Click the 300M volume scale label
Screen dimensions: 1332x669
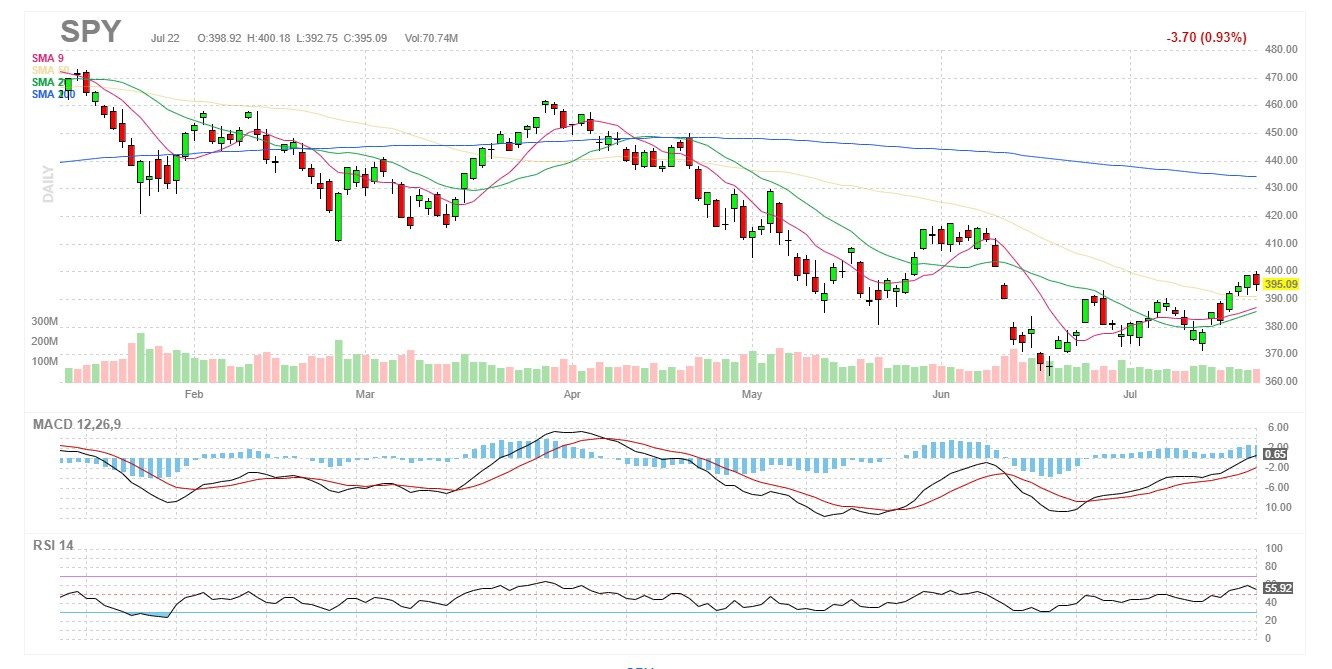pos(45,322)
